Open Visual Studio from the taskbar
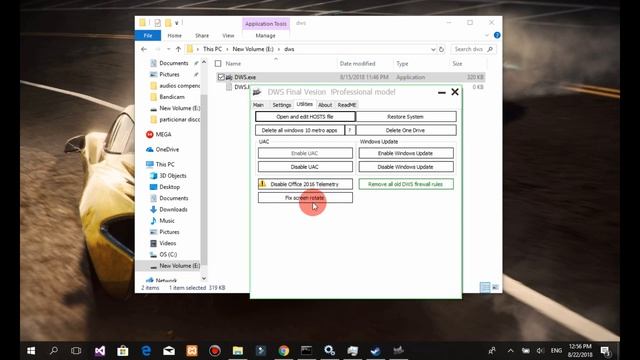Screen dimensions: 640x360 pyautogui.click(x=100, y=351)
